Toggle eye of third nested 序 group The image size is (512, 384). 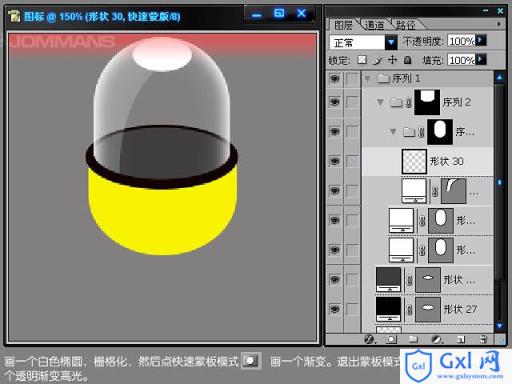click(x=335, y=132)
